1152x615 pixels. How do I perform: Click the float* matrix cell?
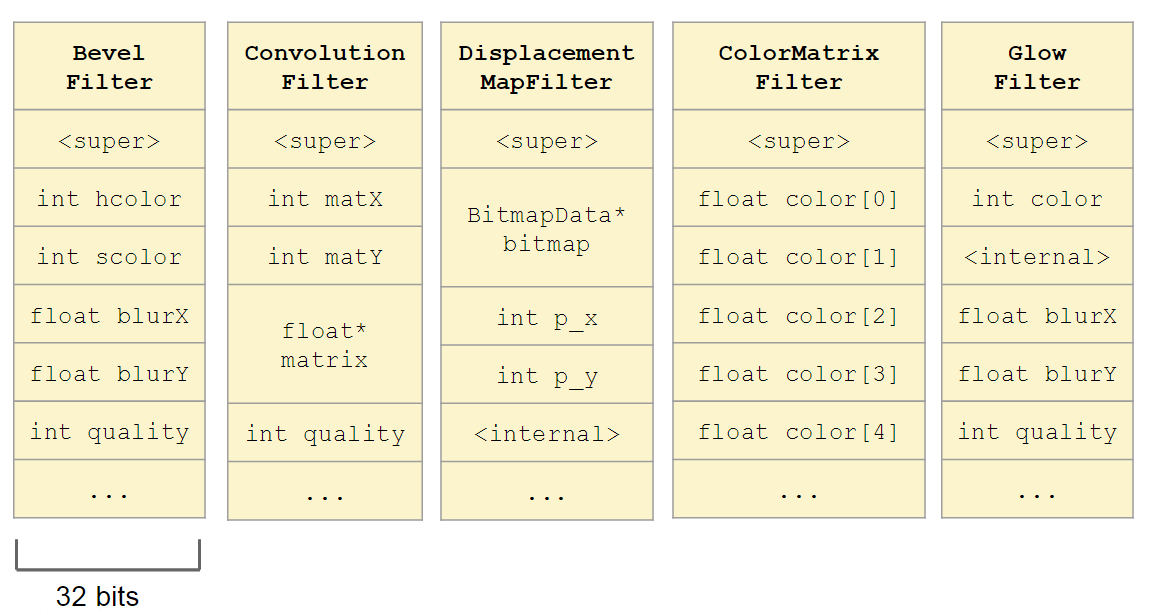[325, 345]
